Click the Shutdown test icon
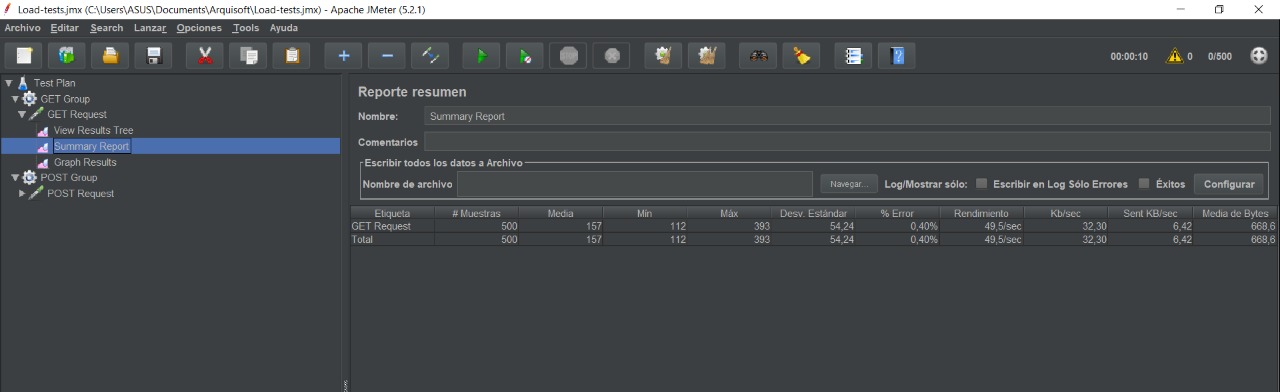This screenshot has height=392, width=1280. coord(611,56)
